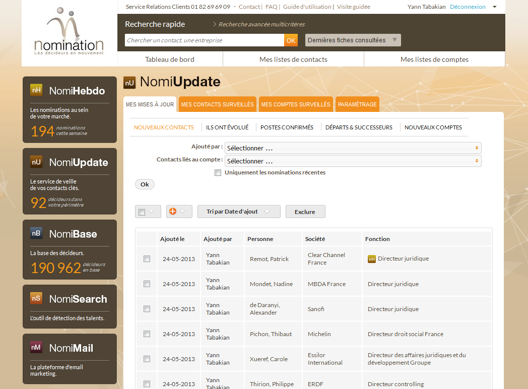
Task: Select checkbox for Mondet, Nadine row
Action: (146, 284)
